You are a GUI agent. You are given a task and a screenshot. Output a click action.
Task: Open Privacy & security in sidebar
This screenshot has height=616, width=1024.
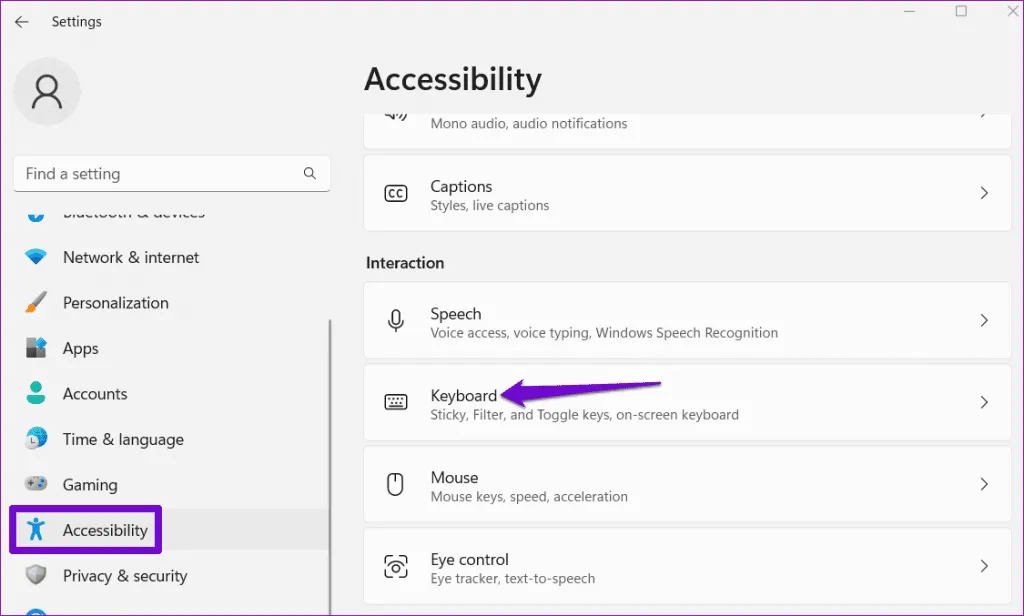[125, 576]
